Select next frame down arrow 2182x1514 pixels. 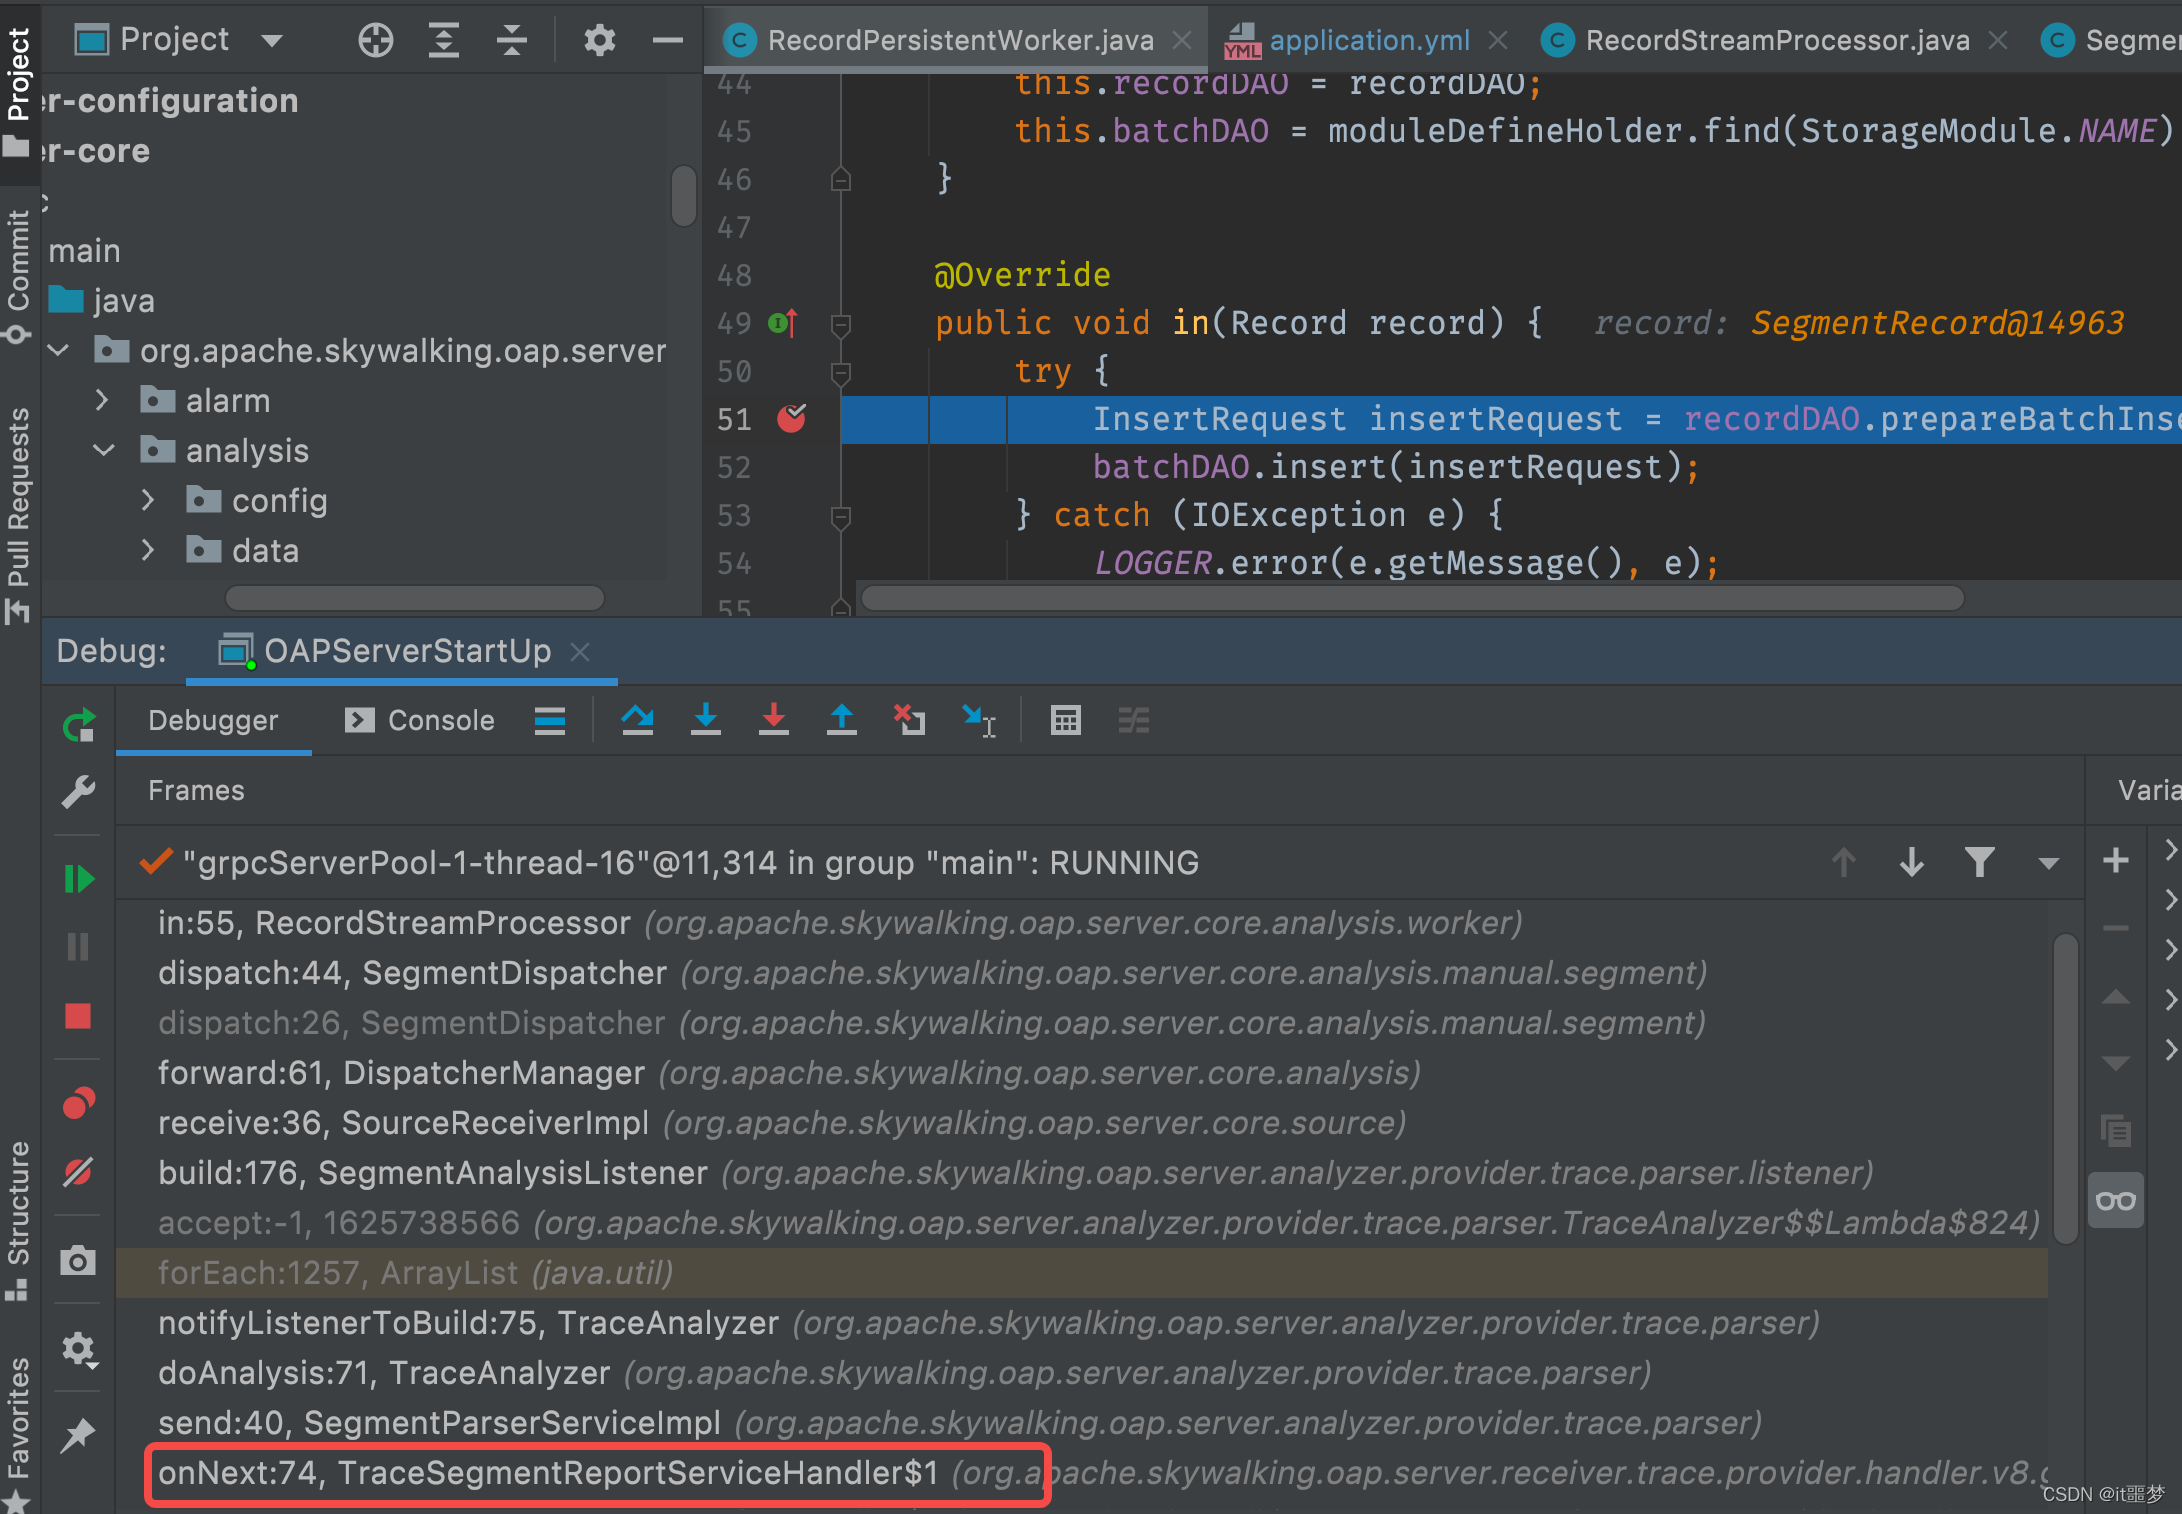[x=1912, y=862]
